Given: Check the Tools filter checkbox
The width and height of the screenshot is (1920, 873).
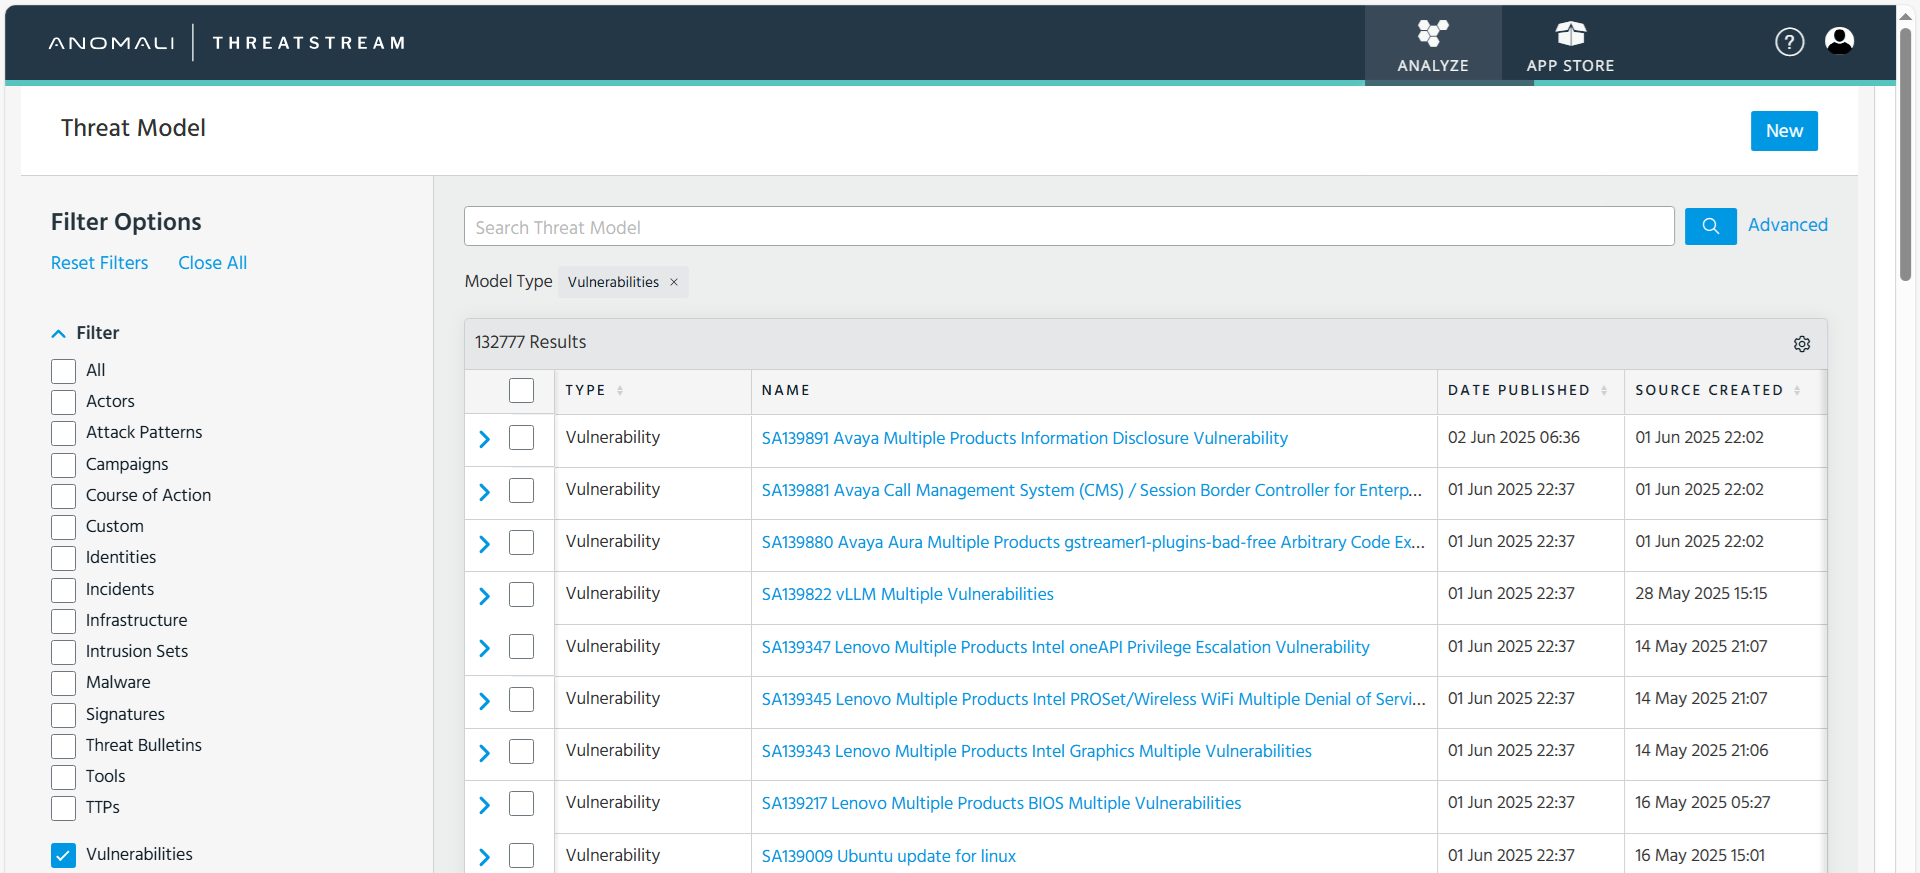Looking at the screenshot, I should click(x=63, y=777).
